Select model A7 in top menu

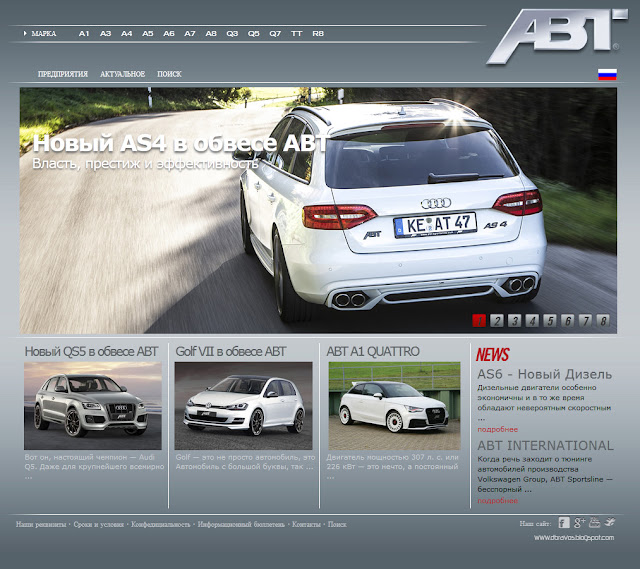click(190, 33)
